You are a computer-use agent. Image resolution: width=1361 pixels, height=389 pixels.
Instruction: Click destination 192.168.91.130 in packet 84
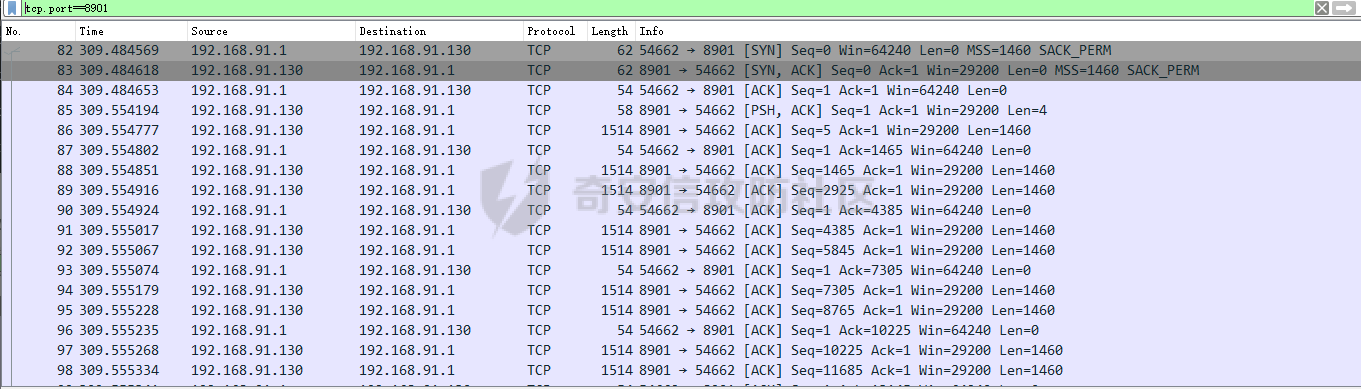[414, 90]
